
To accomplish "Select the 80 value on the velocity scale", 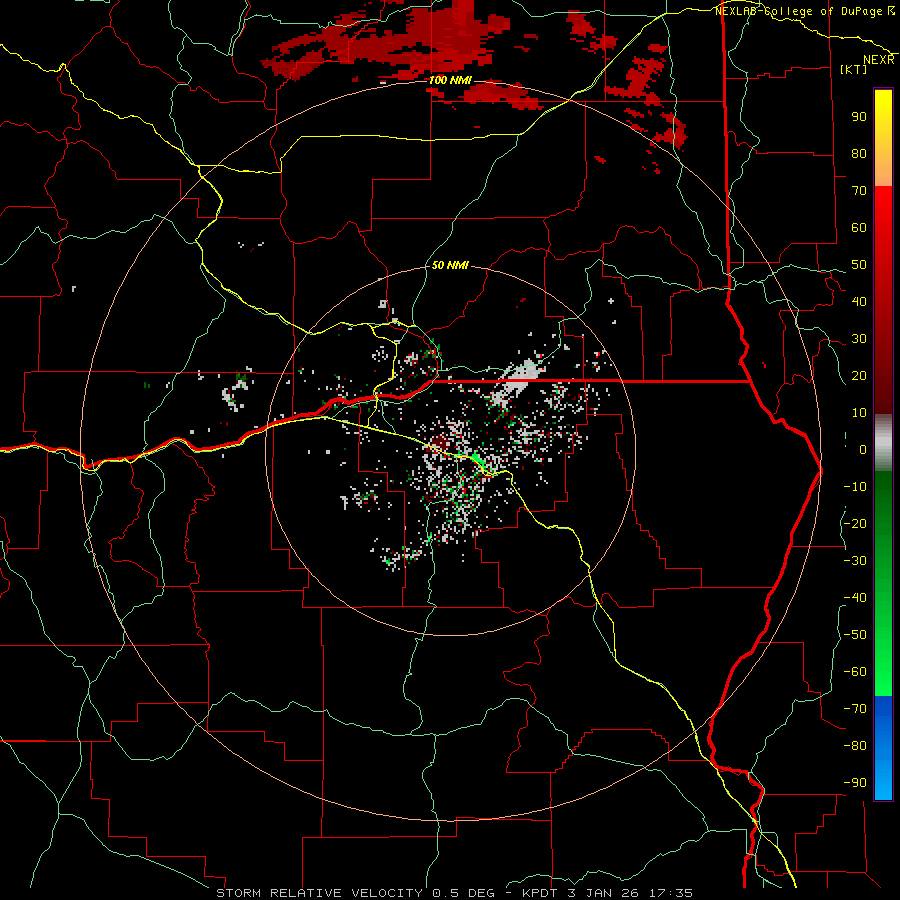I will pos(859,153).
